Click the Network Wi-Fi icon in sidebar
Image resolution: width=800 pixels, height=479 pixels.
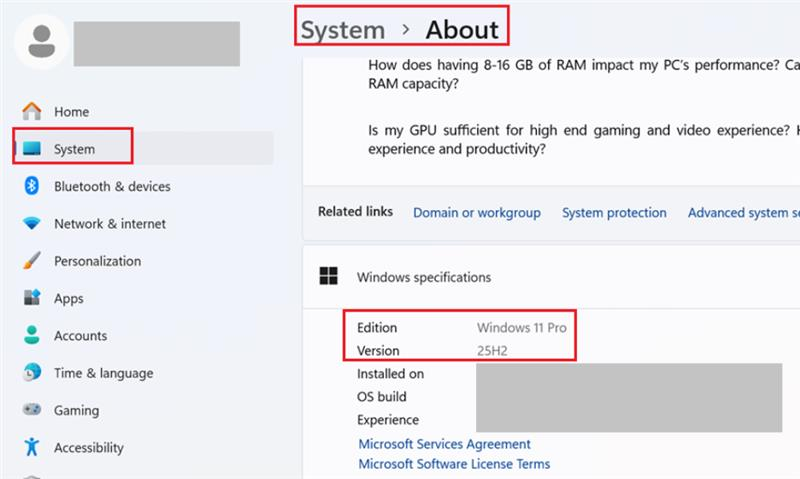point(32,223)
